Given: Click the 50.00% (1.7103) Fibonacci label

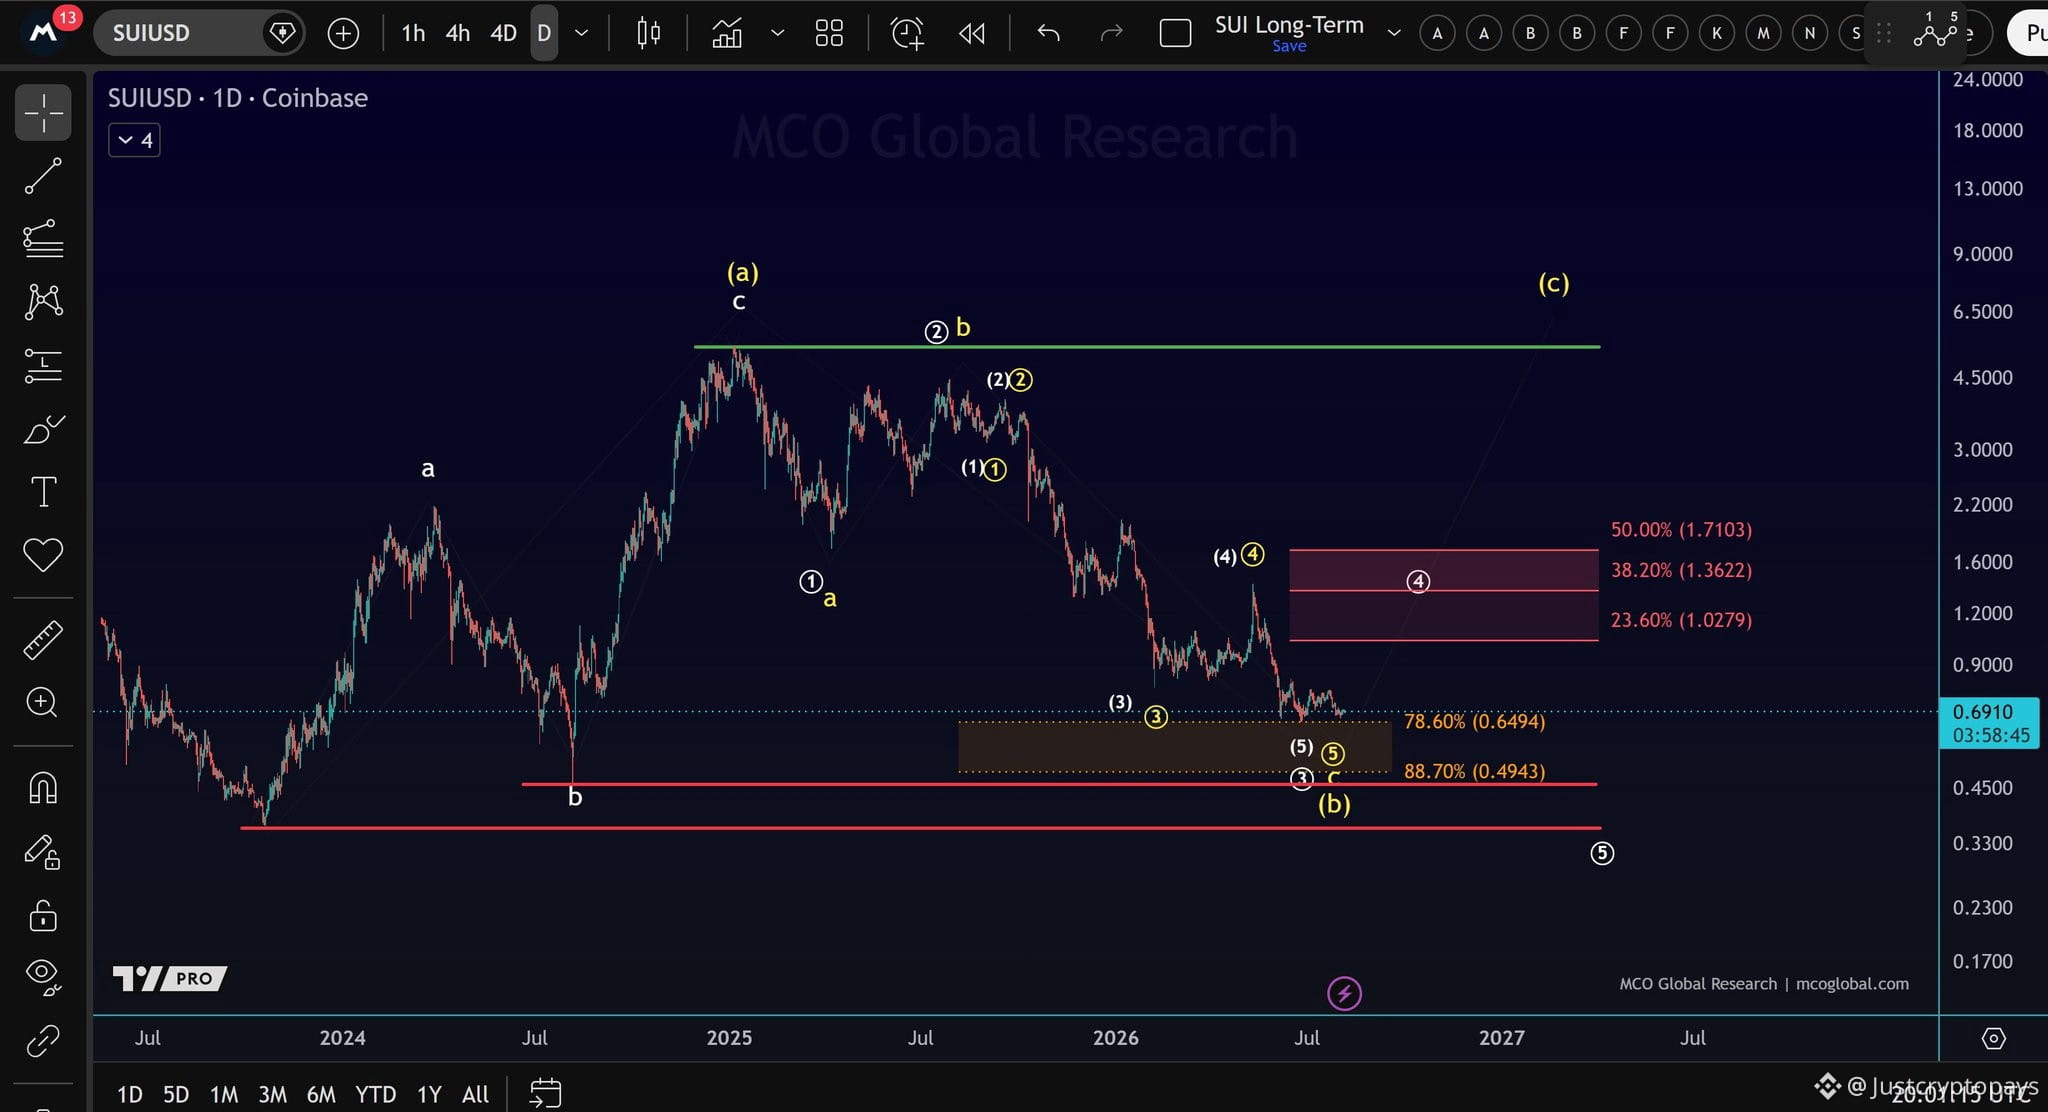Looking at the screenshot, I should pos(1681,529).
